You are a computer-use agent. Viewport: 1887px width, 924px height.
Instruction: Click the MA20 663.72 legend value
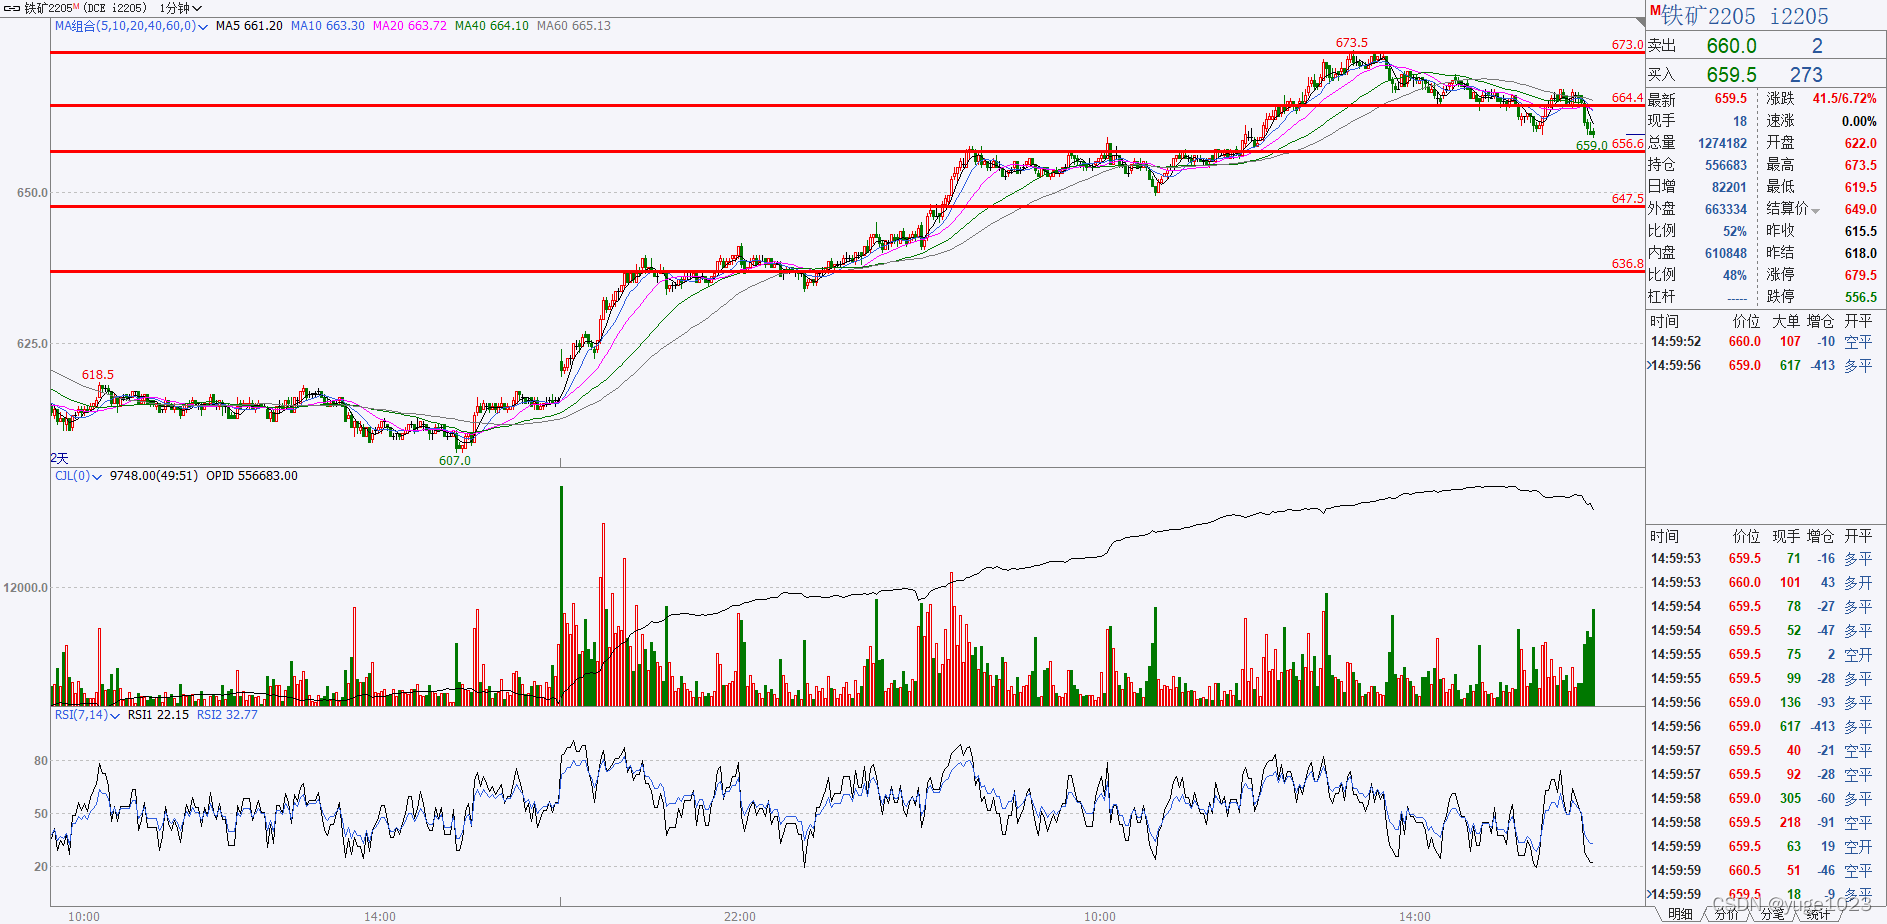[410, 26]
